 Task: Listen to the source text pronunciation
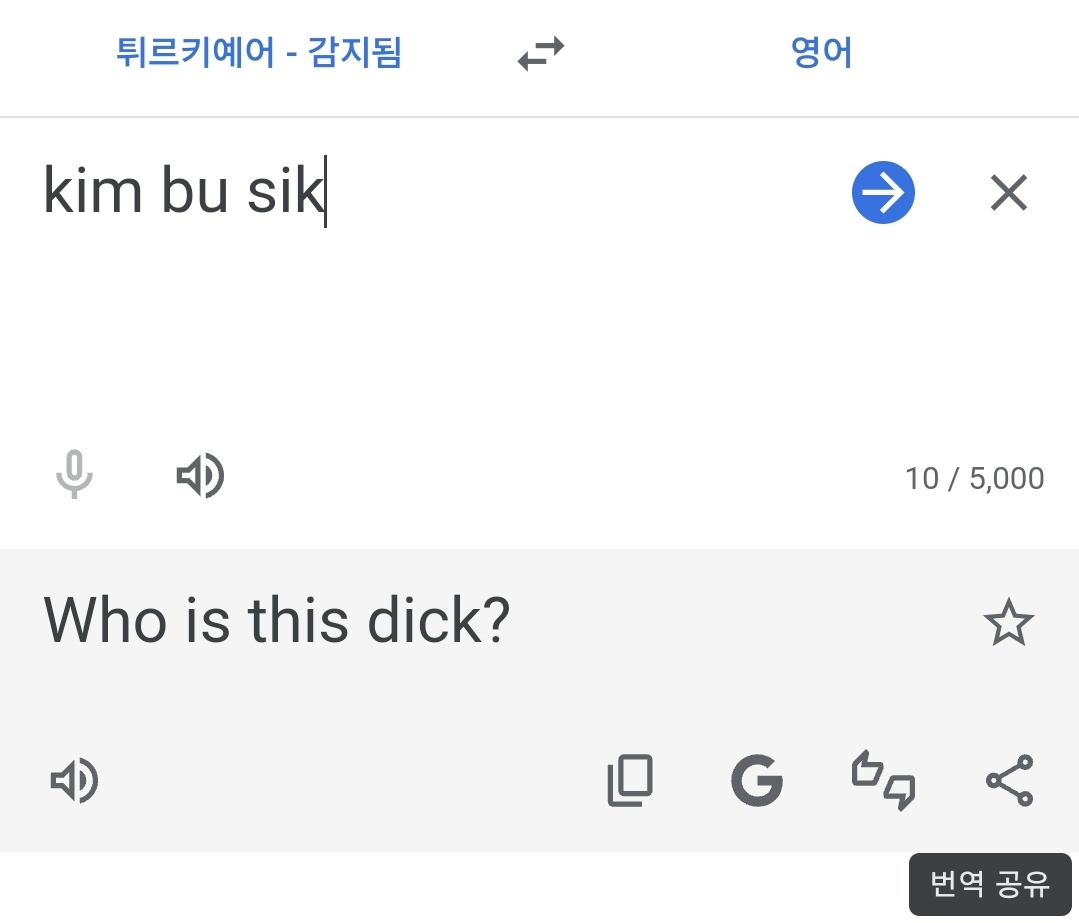coord(200,476)
